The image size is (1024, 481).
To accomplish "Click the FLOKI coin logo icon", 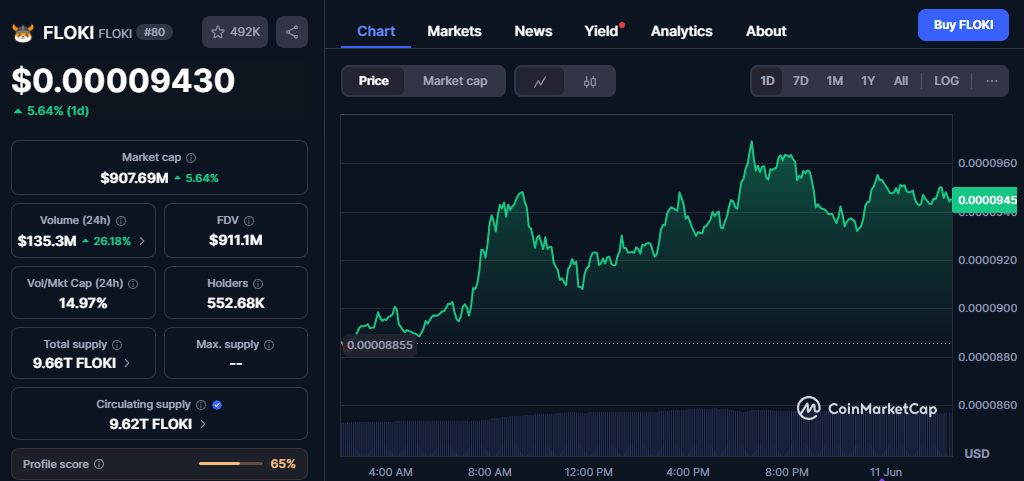I will 23,33.
